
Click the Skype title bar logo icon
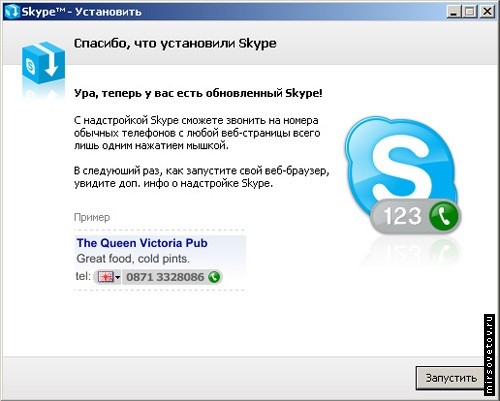coord(12,11)
